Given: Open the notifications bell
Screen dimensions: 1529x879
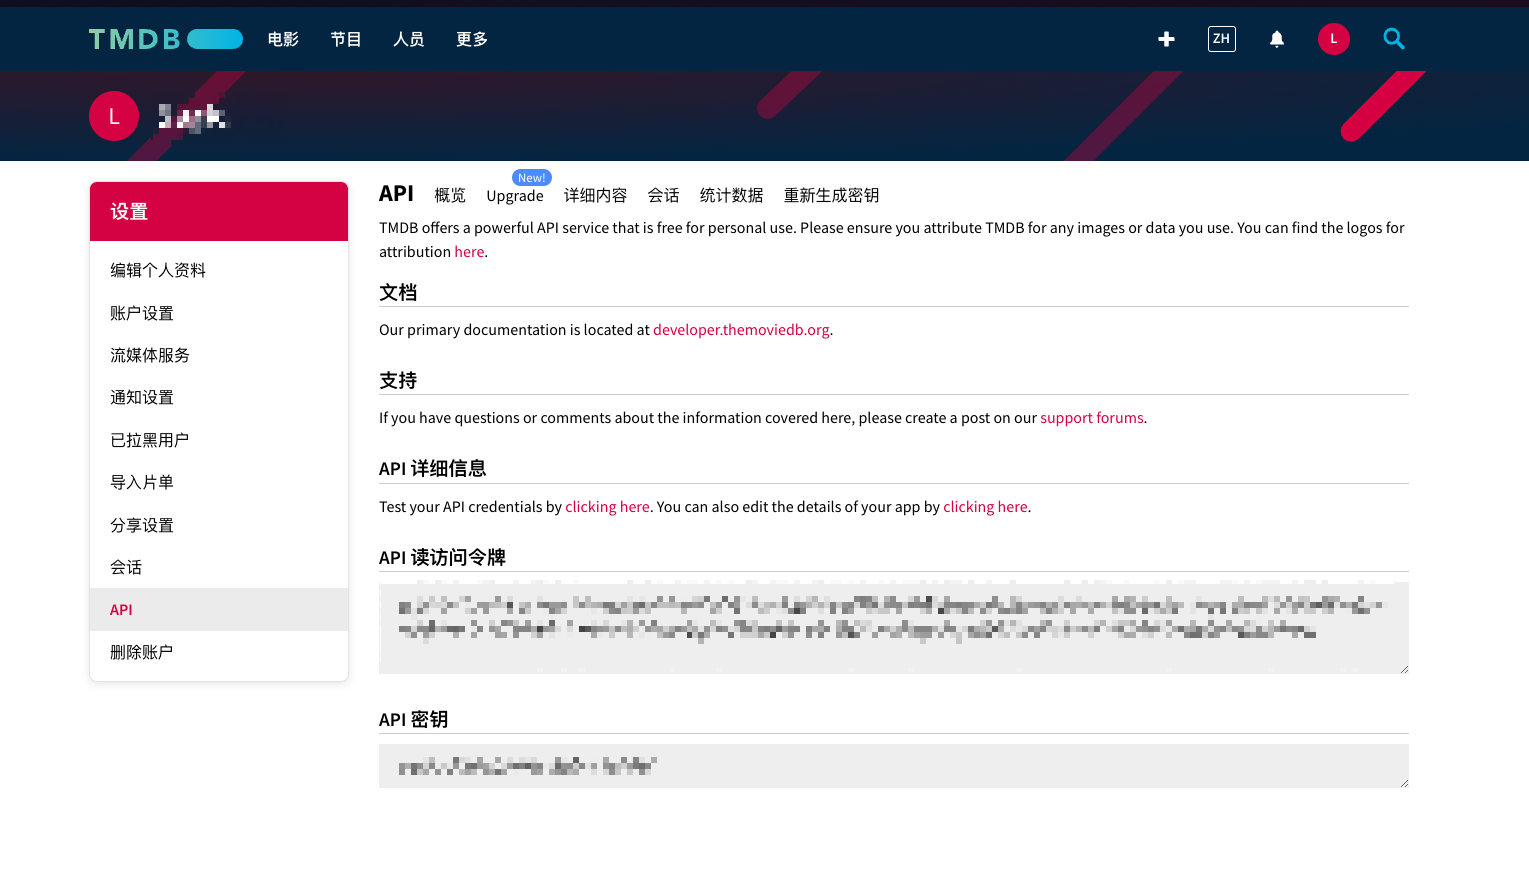Looking at the screenshot, I should point(1277,39).
